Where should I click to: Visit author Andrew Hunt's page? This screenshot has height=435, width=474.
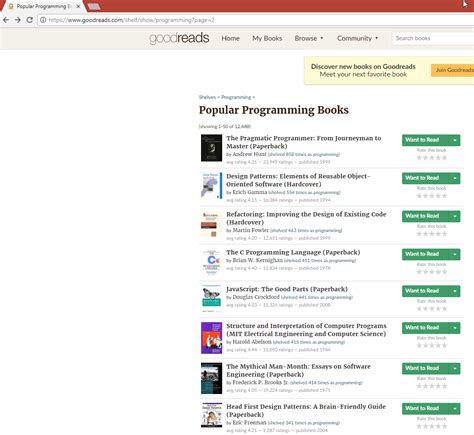(x=249, y=154)
